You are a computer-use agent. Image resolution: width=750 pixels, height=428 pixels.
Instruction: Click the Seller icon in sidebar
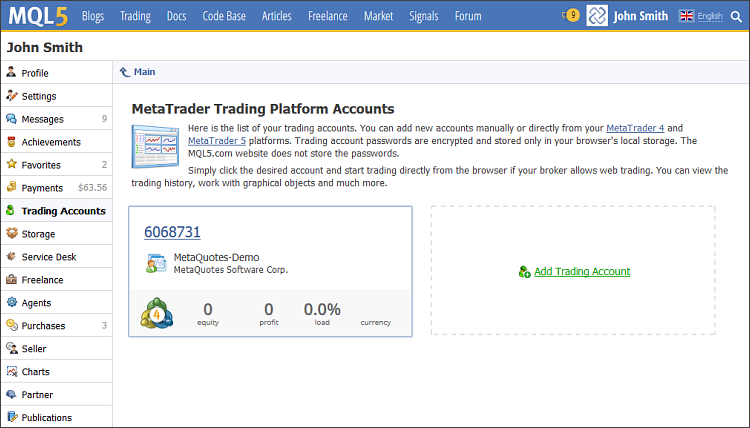click(x=11, y=348)
